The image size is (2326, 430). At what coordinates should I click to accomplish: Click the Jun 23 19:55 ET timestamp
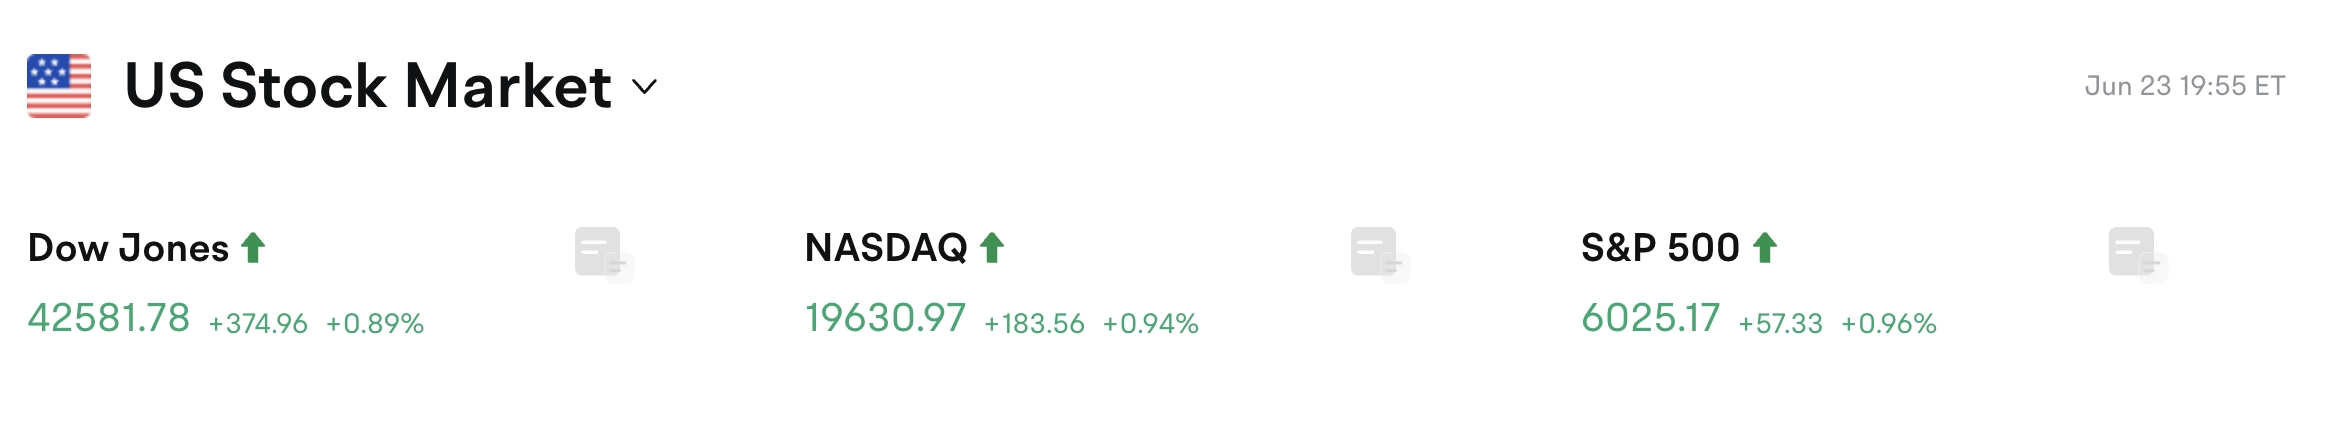2184,86
